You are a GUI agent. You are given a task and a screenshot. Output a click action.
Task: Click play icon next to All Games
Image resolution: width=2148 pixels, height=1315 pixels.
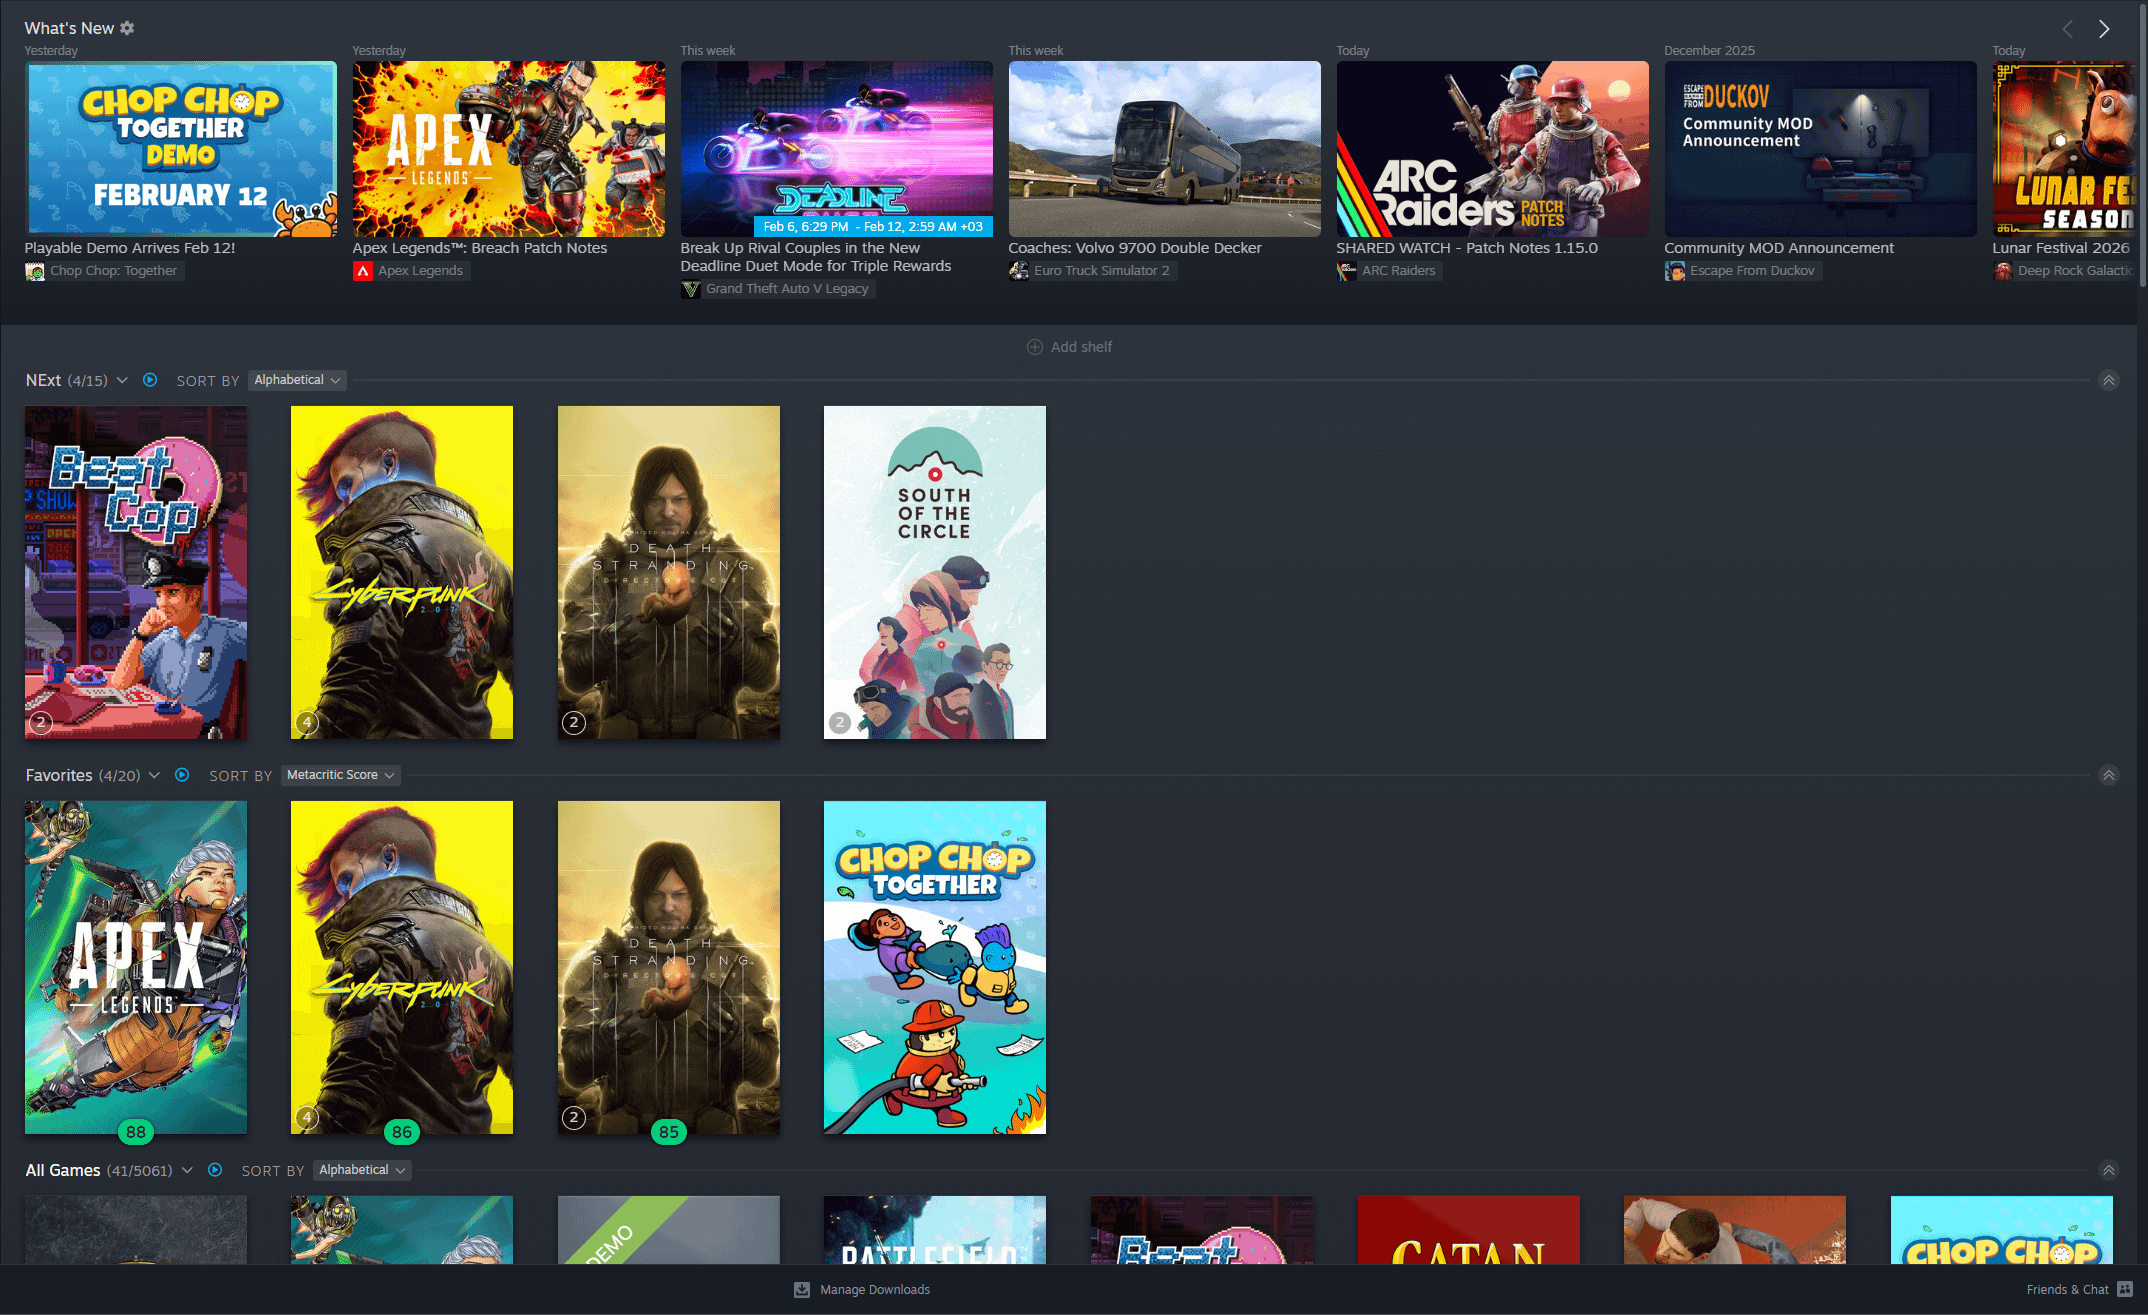point(215,1170)
